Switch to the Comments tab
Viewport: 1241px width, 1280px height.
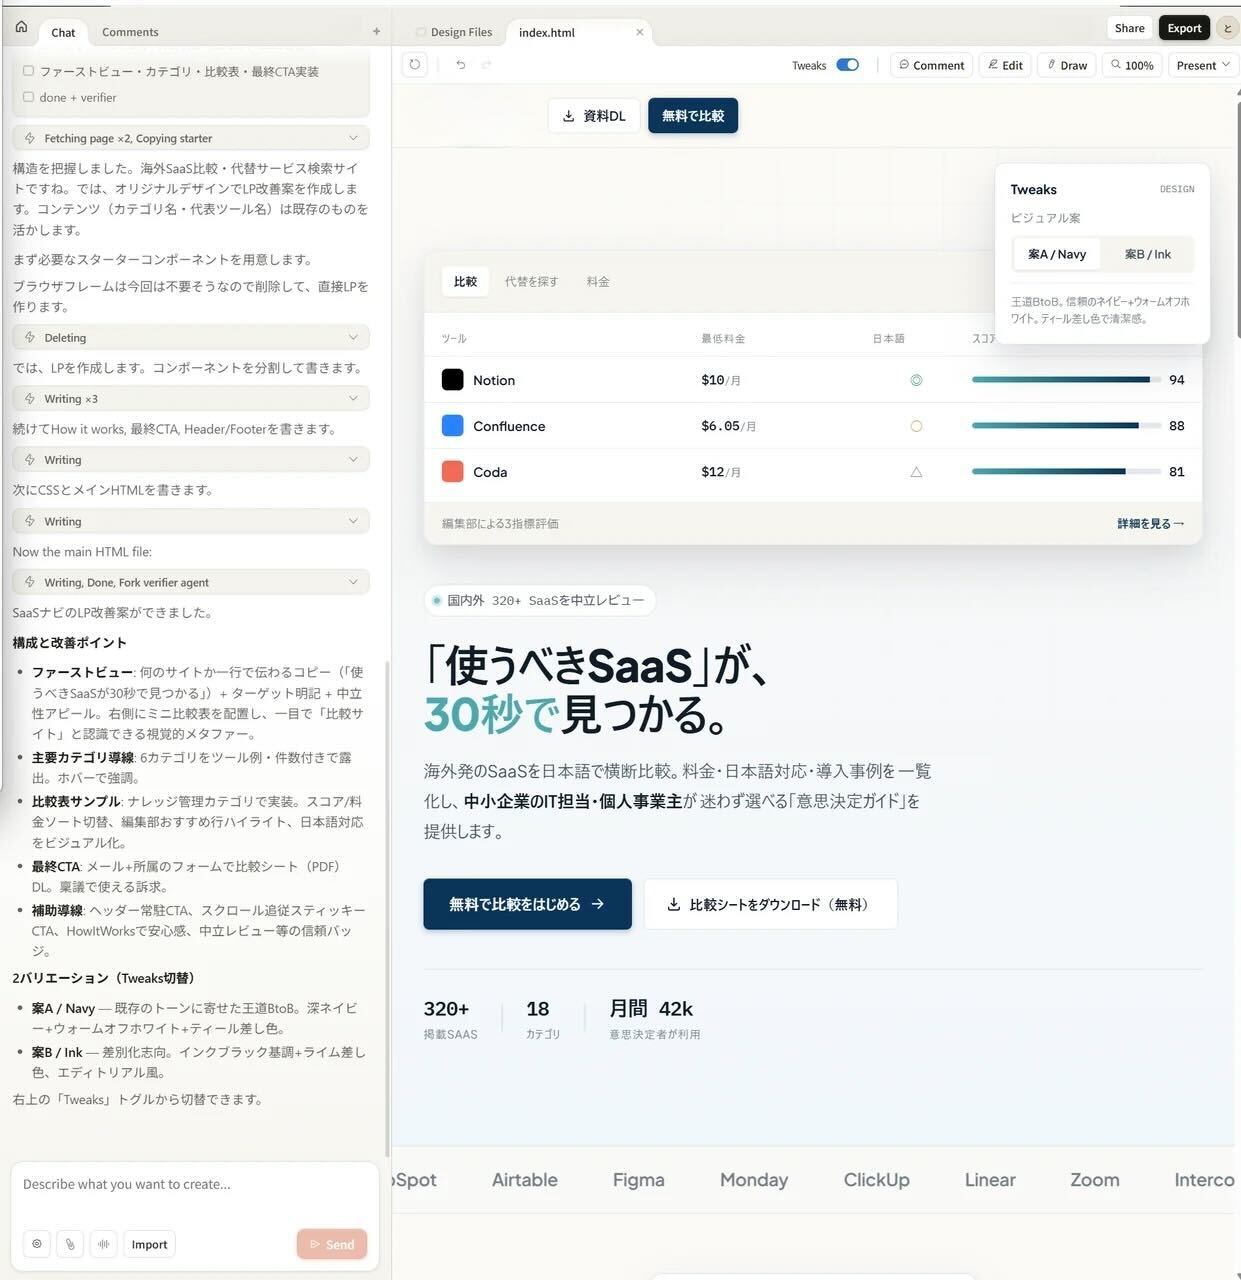(x=130, y=32)
